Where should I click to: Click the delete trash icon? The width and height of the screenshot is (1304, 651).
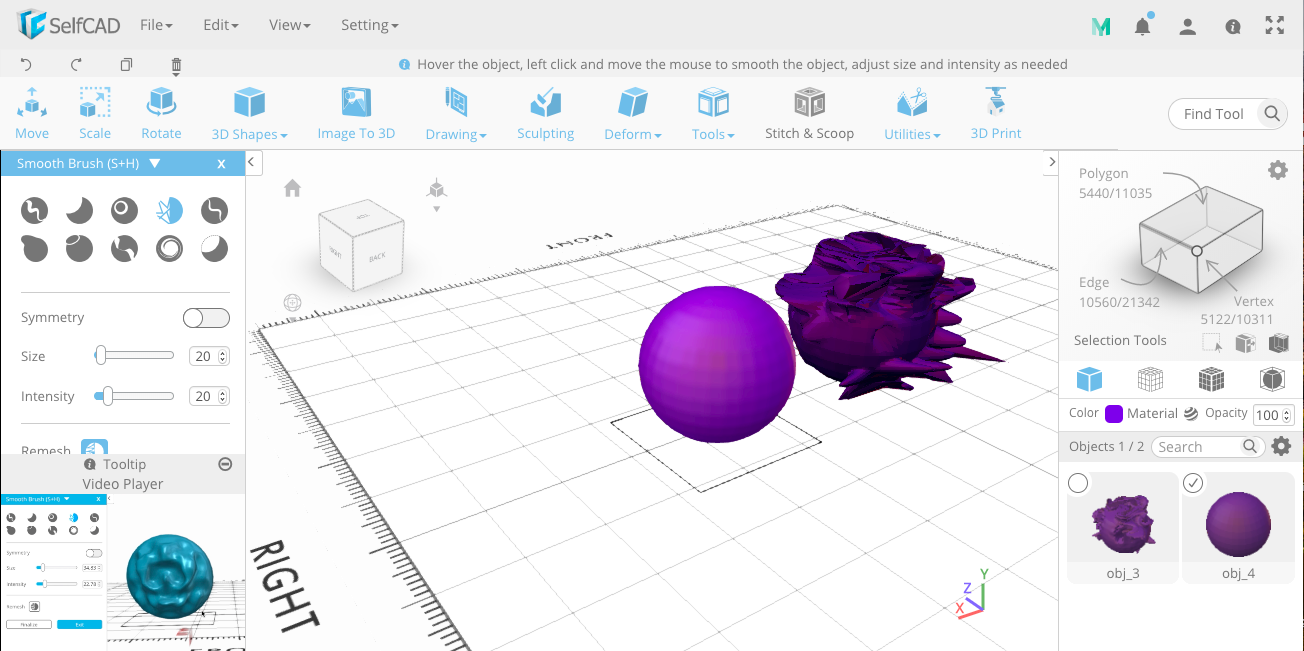pyautogui.click(x=176, y=66)
